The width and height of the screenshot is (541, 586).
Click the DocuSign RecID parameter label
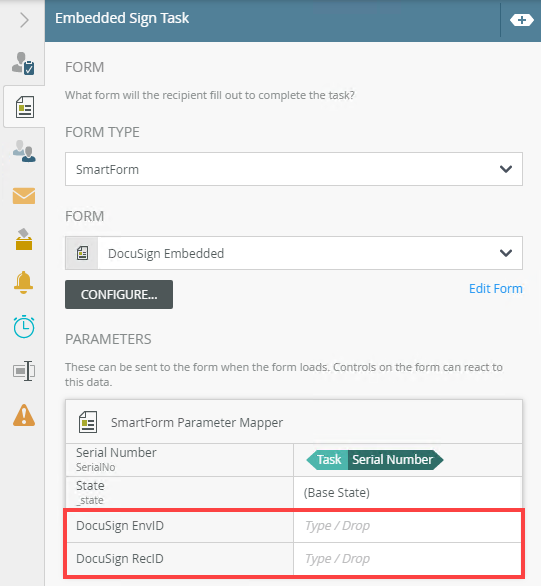pos(120,559)
